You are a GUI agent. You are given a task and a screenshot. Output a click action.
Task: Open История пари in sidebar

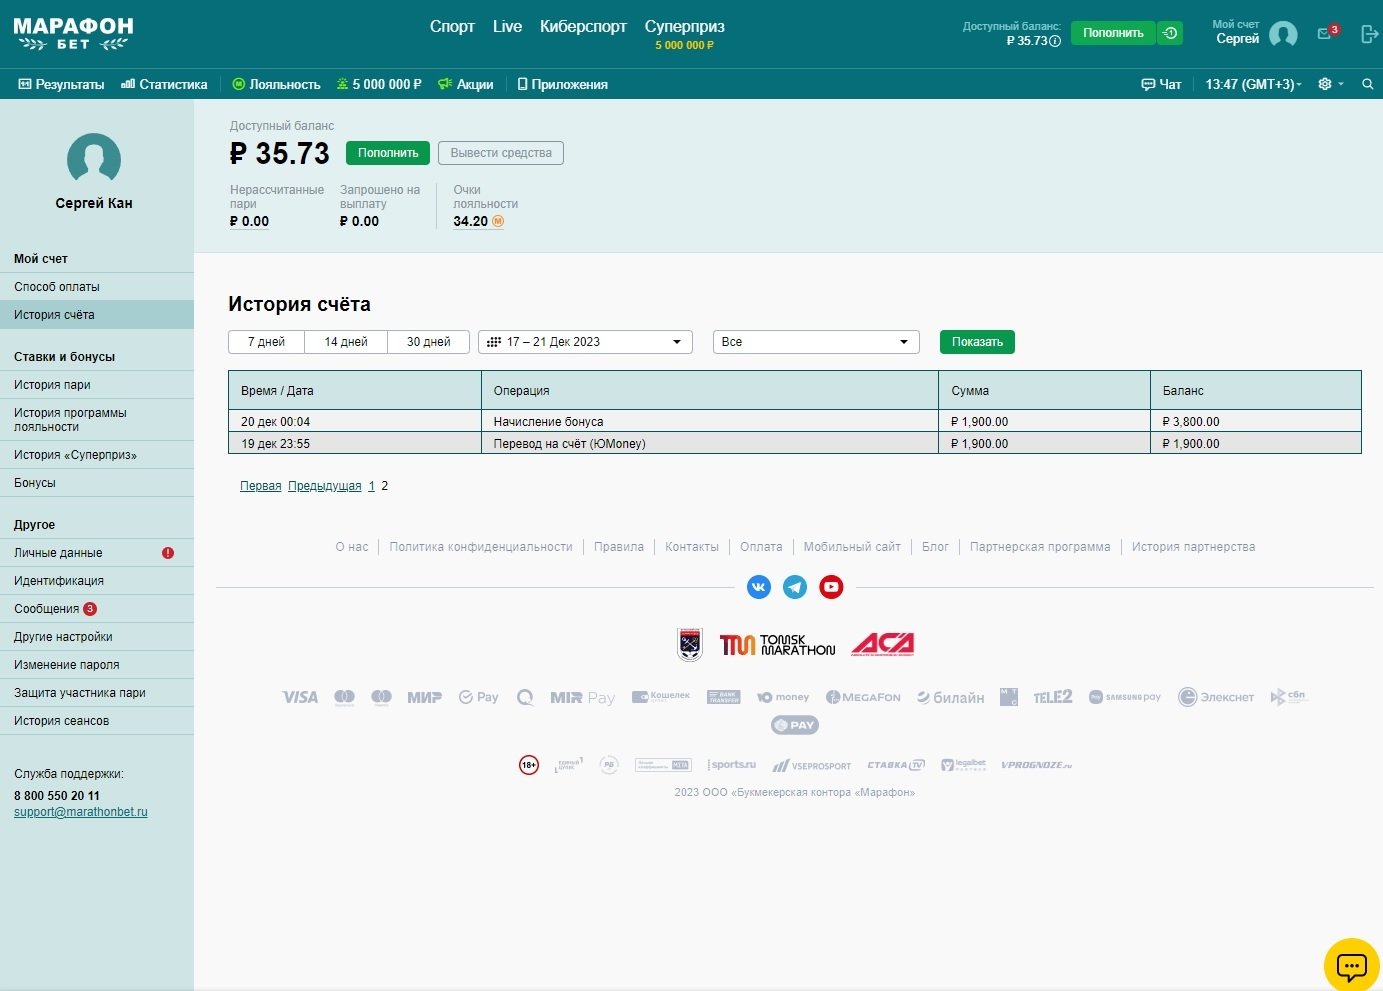click(52, 385)
